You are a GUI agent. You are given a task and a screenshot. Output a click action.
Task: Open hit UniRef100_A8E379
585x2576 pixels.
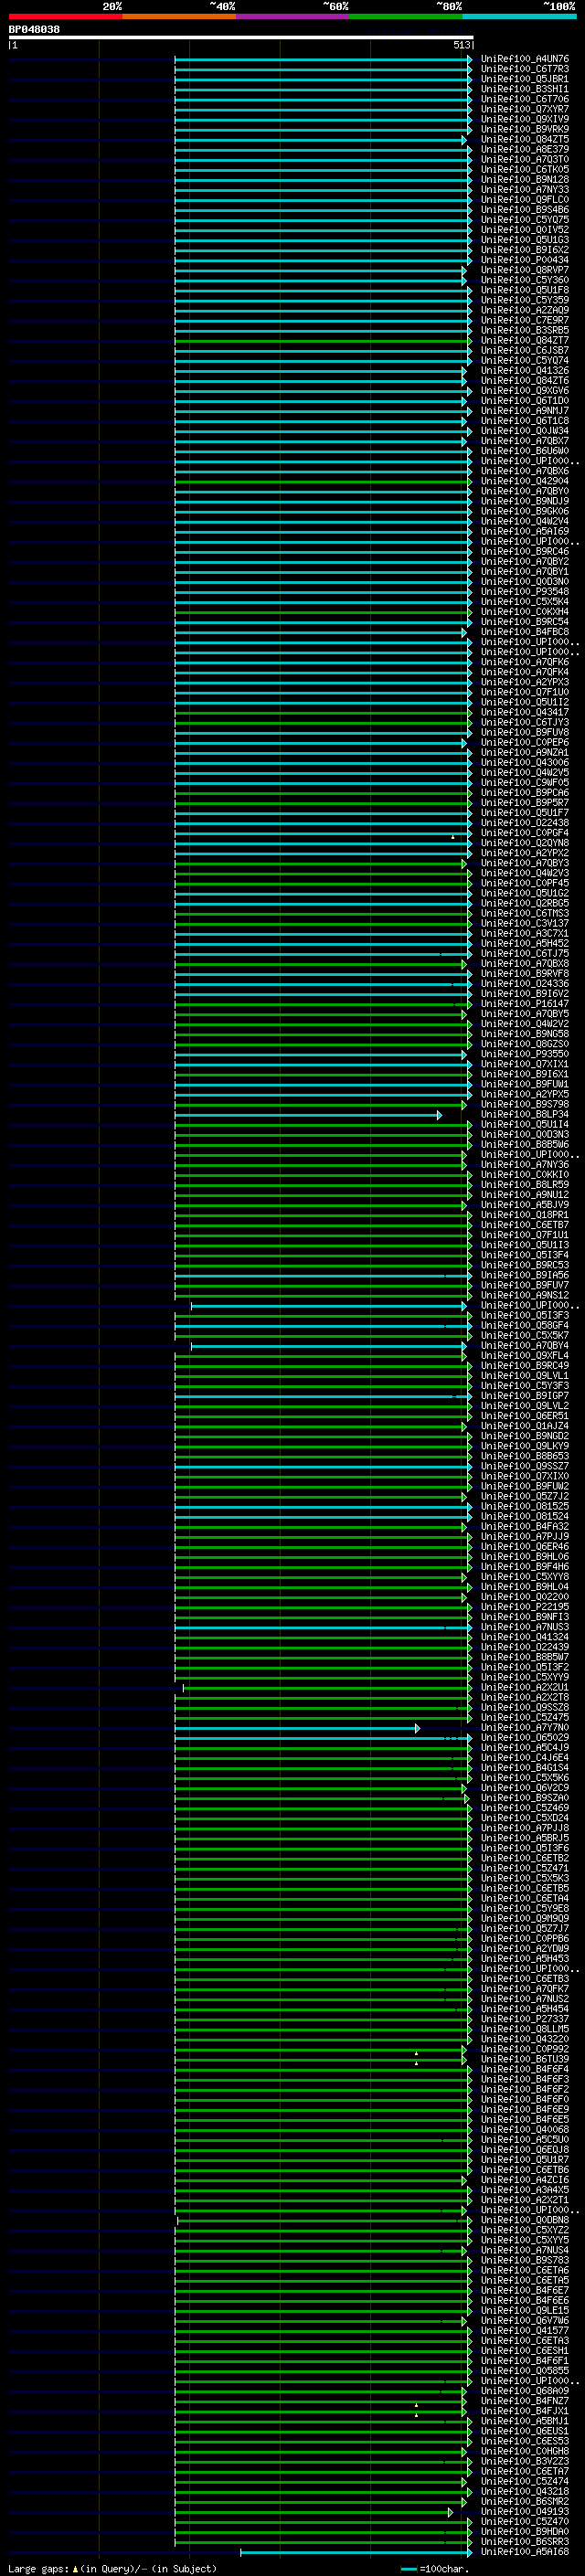pos(524,149)
